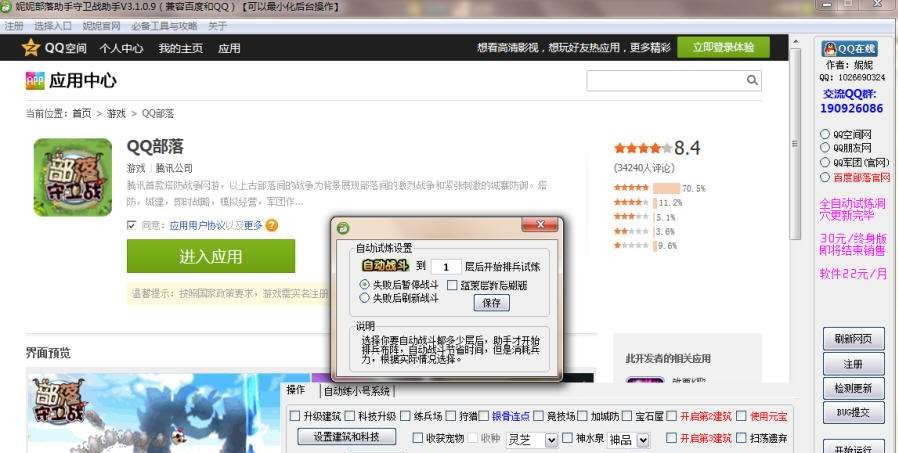The image size is (898, 453).
Task: Go to 个人中心 in QQ空间 navigation
Action: (x=121, y=48)
